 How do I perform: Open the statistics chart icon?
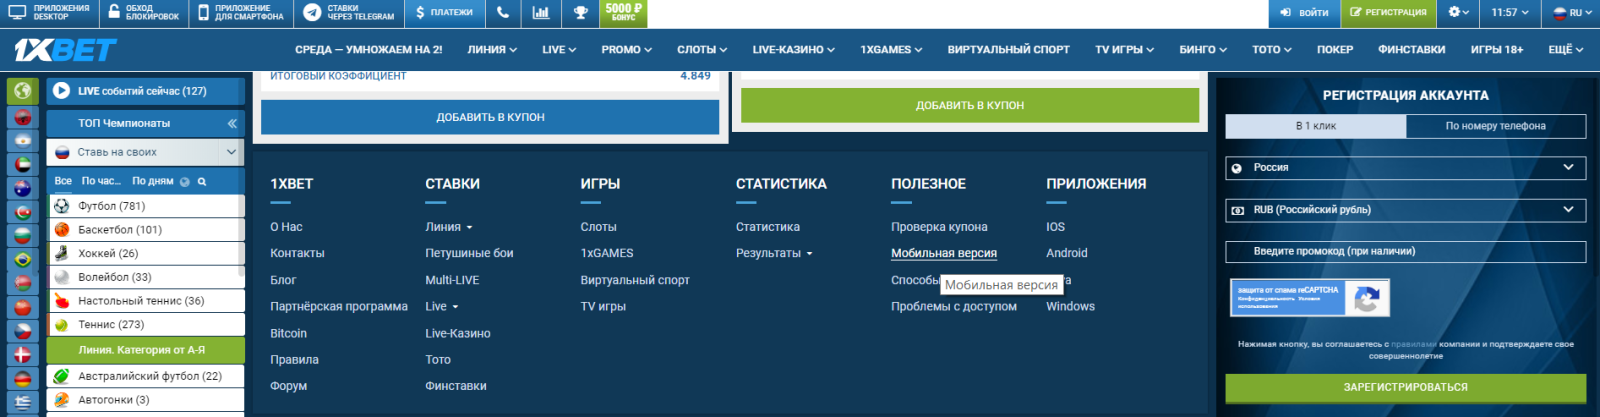tap(541, 12)
